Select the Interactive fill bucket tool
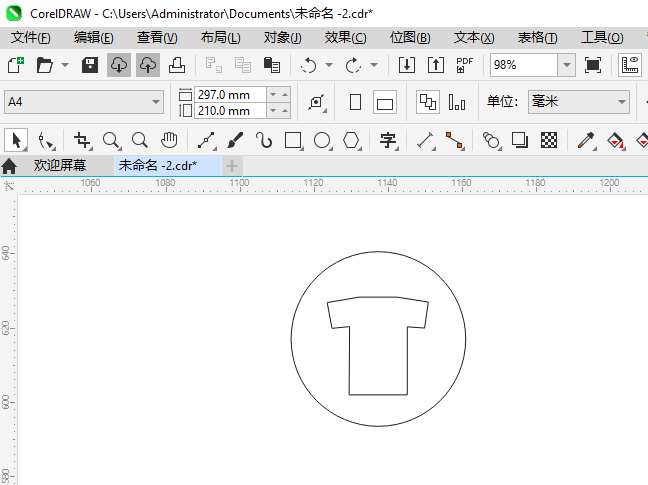Viewport: 648px width, 485px height. click(615, 140)
